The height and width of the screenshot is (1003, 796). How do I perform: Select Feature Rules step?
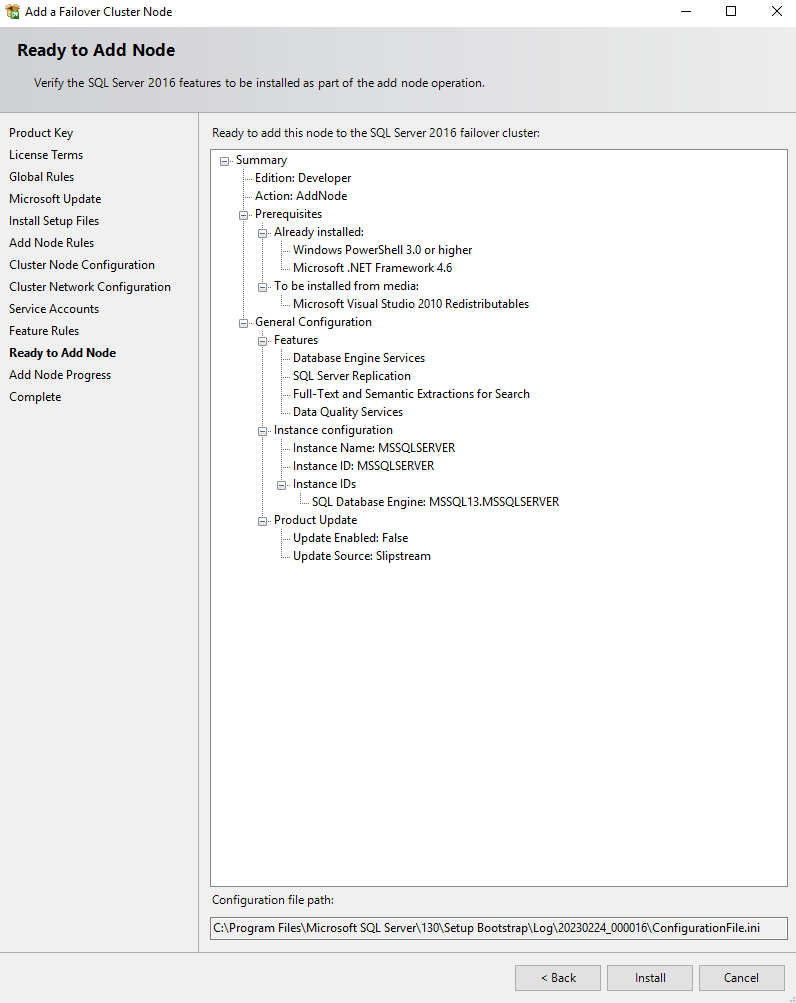pos(44,331)
